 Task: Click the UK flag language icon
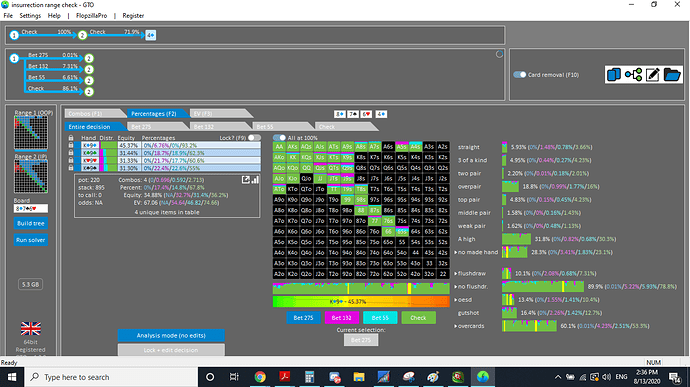tap(31, 328)
